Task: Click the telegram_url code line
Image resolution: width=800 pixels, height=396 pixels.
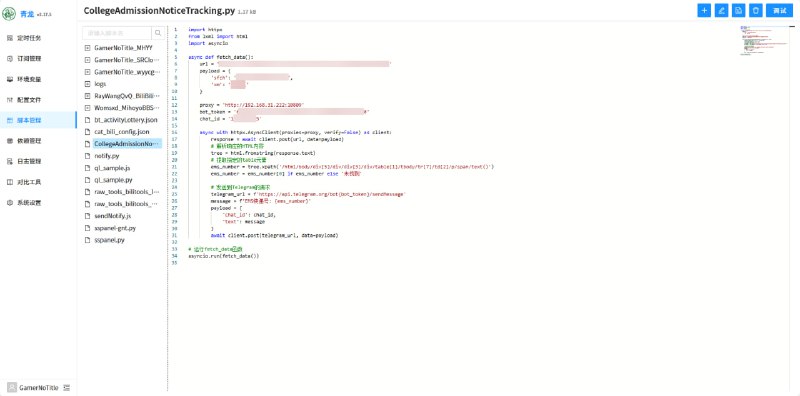Action: coord(308,194)
